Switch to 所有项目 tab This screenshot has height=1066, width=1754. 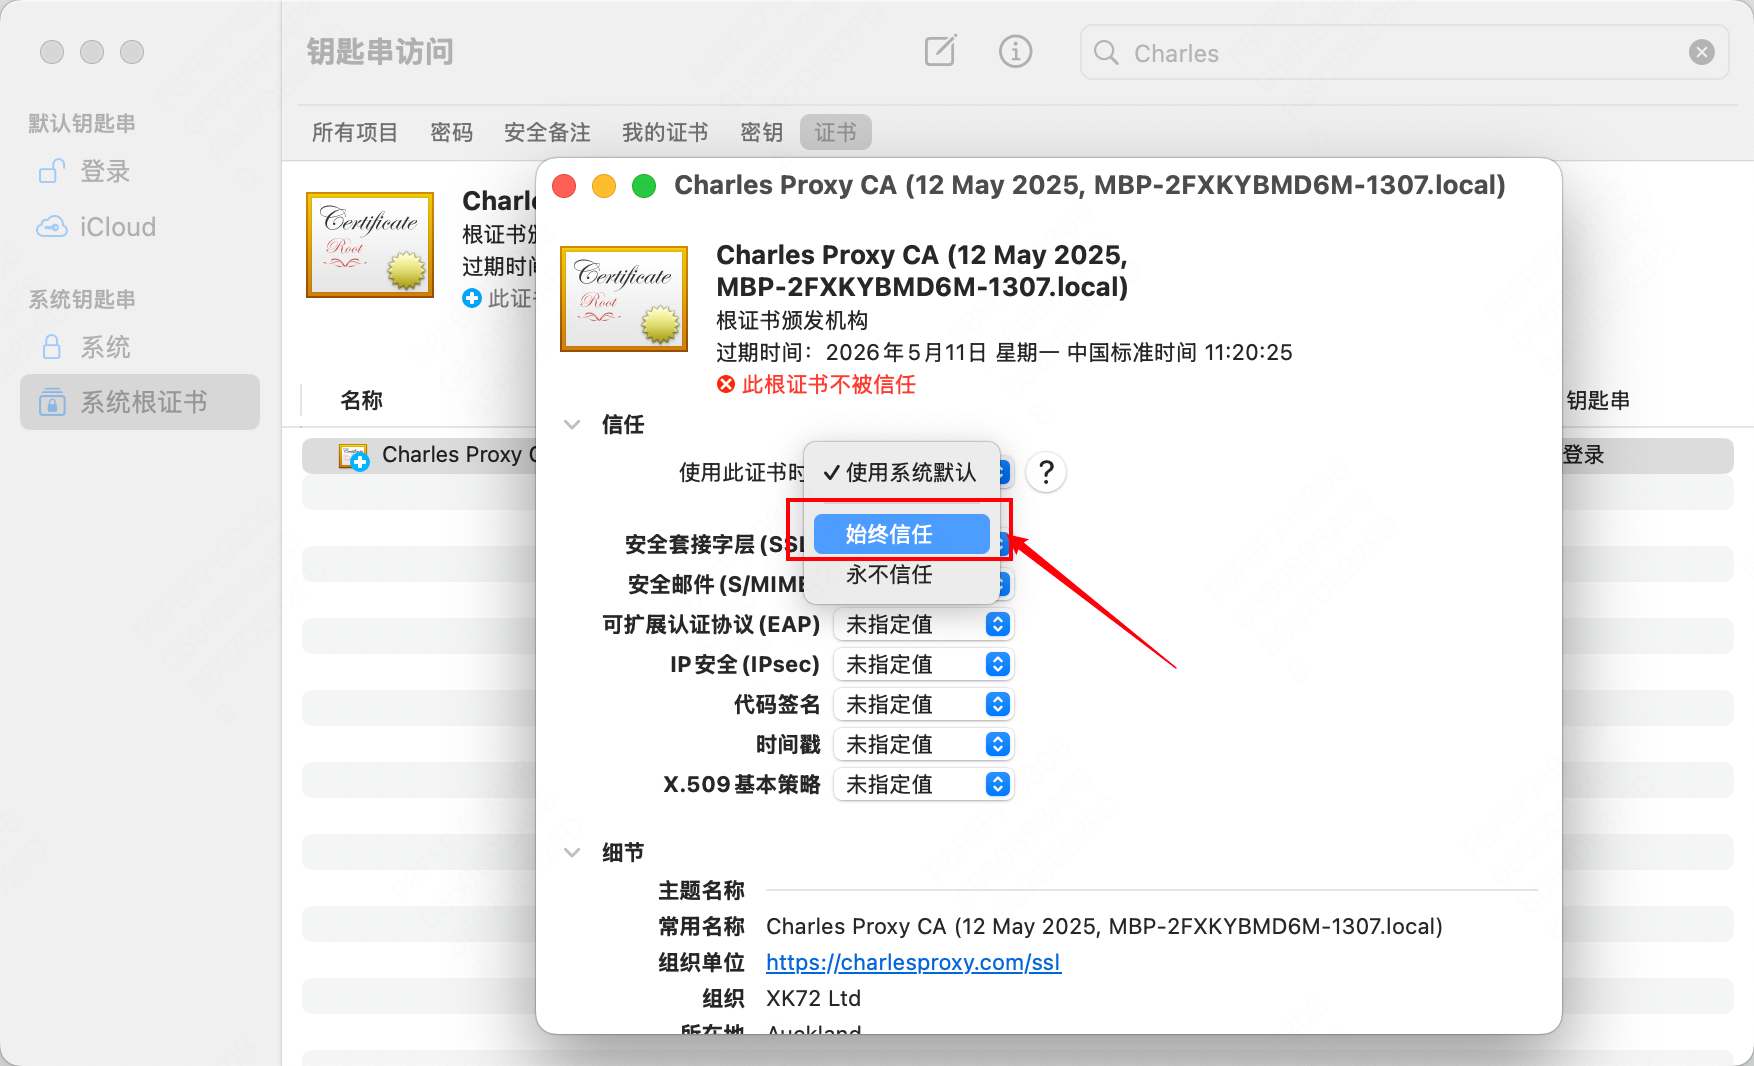click(x=355, y=132)
